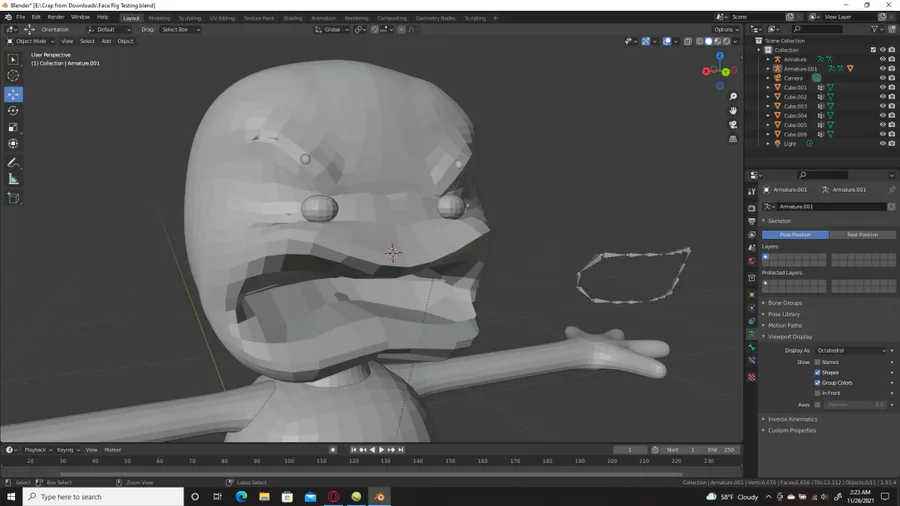Expand the Bone Groups panel
This screenshot has height=506, width=900.
[785, 303]
